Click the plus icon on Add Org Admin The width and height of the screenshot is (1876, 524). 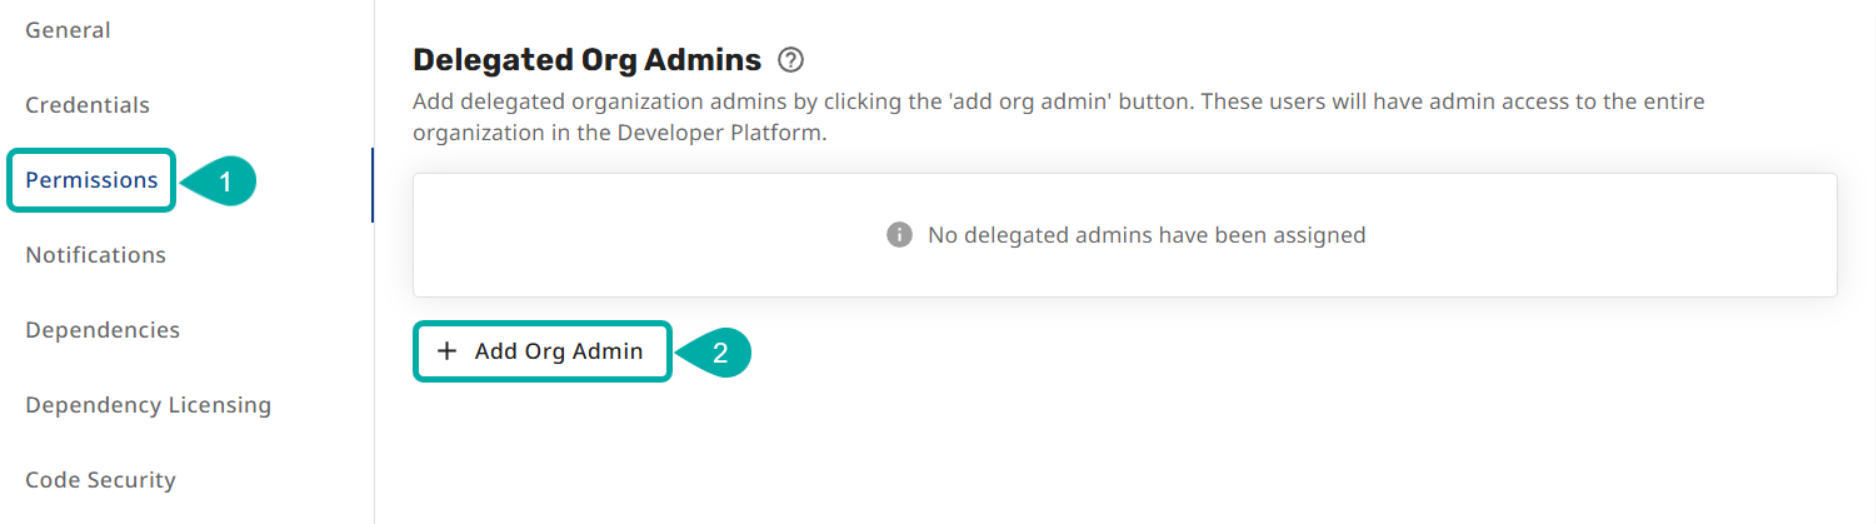[447, 351]
